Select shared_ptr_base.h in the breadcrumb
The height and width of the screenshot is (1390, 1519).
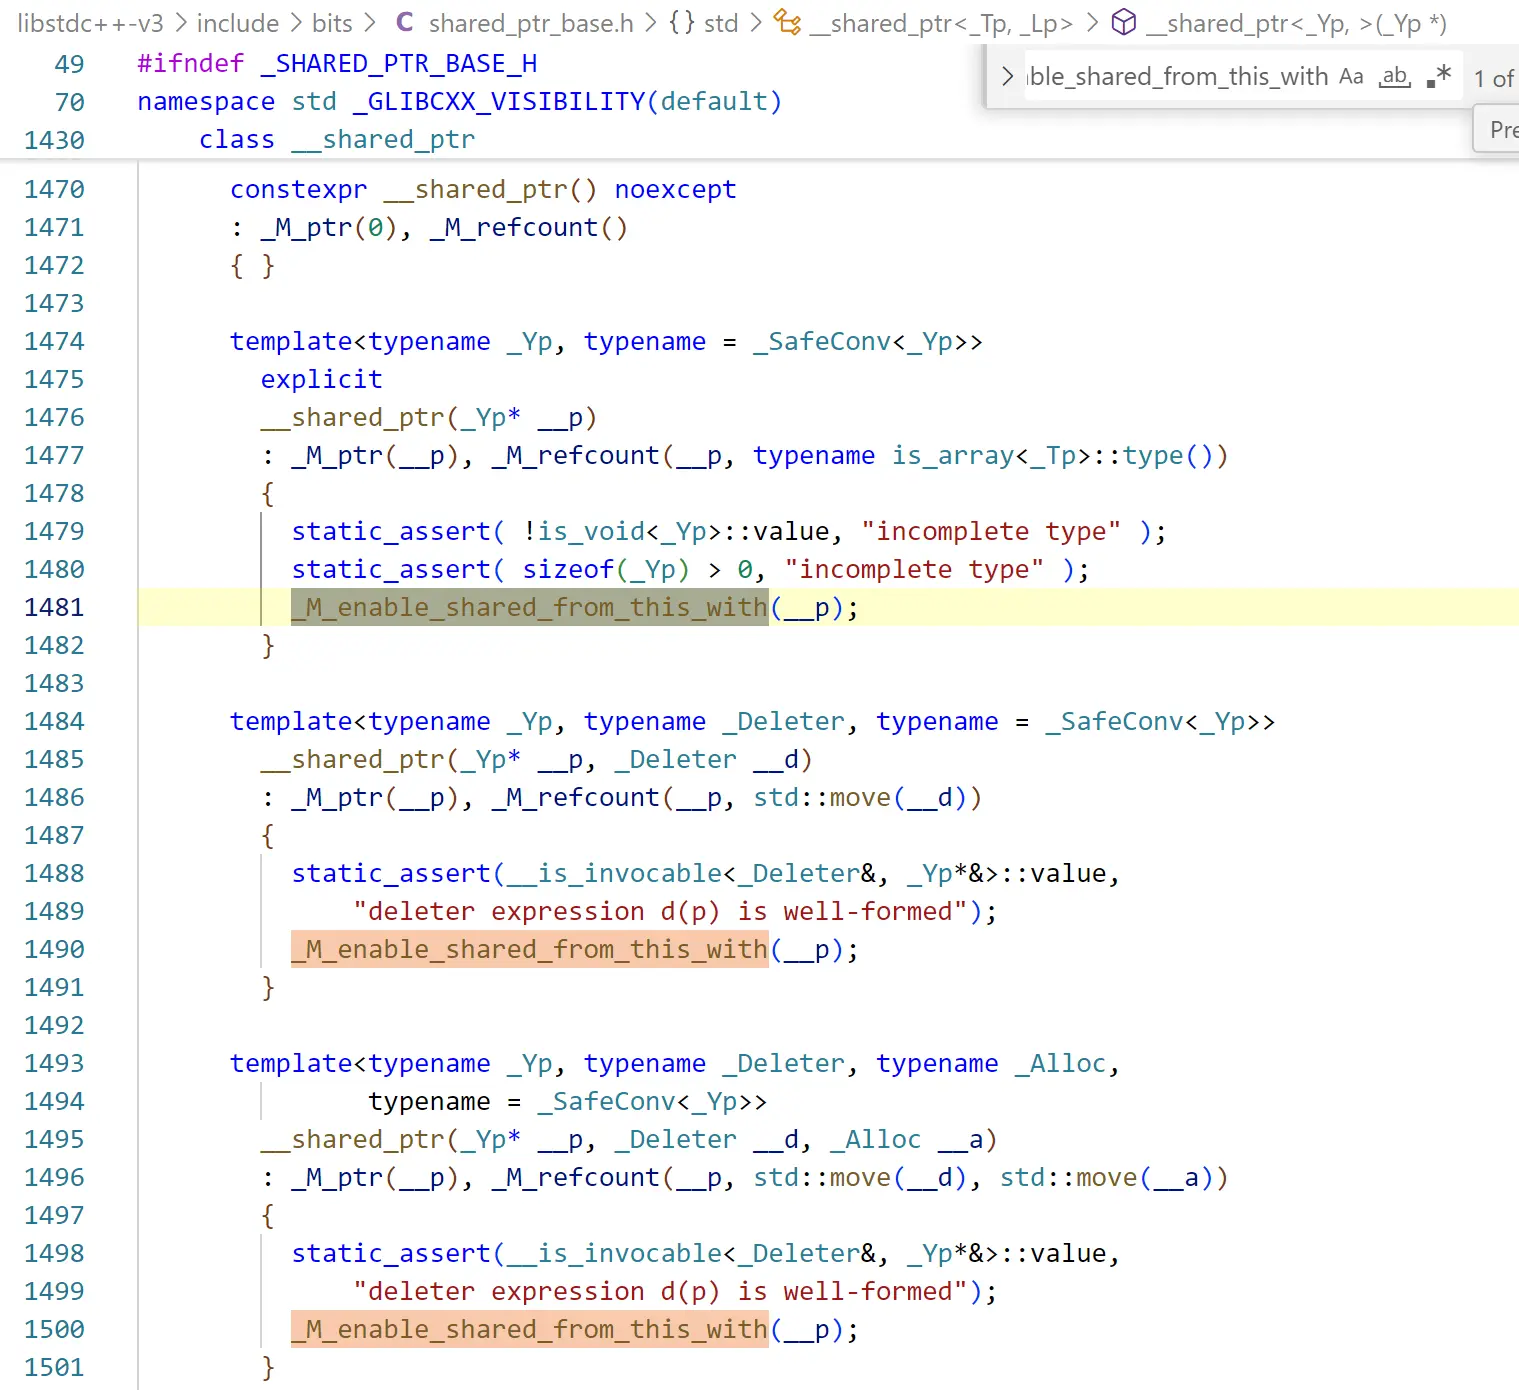pyautogui.click(x=530, y=23)
